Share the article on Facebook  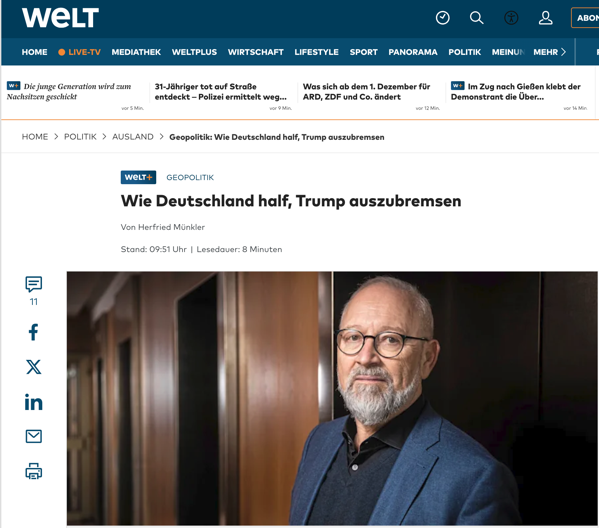point(34,332)
